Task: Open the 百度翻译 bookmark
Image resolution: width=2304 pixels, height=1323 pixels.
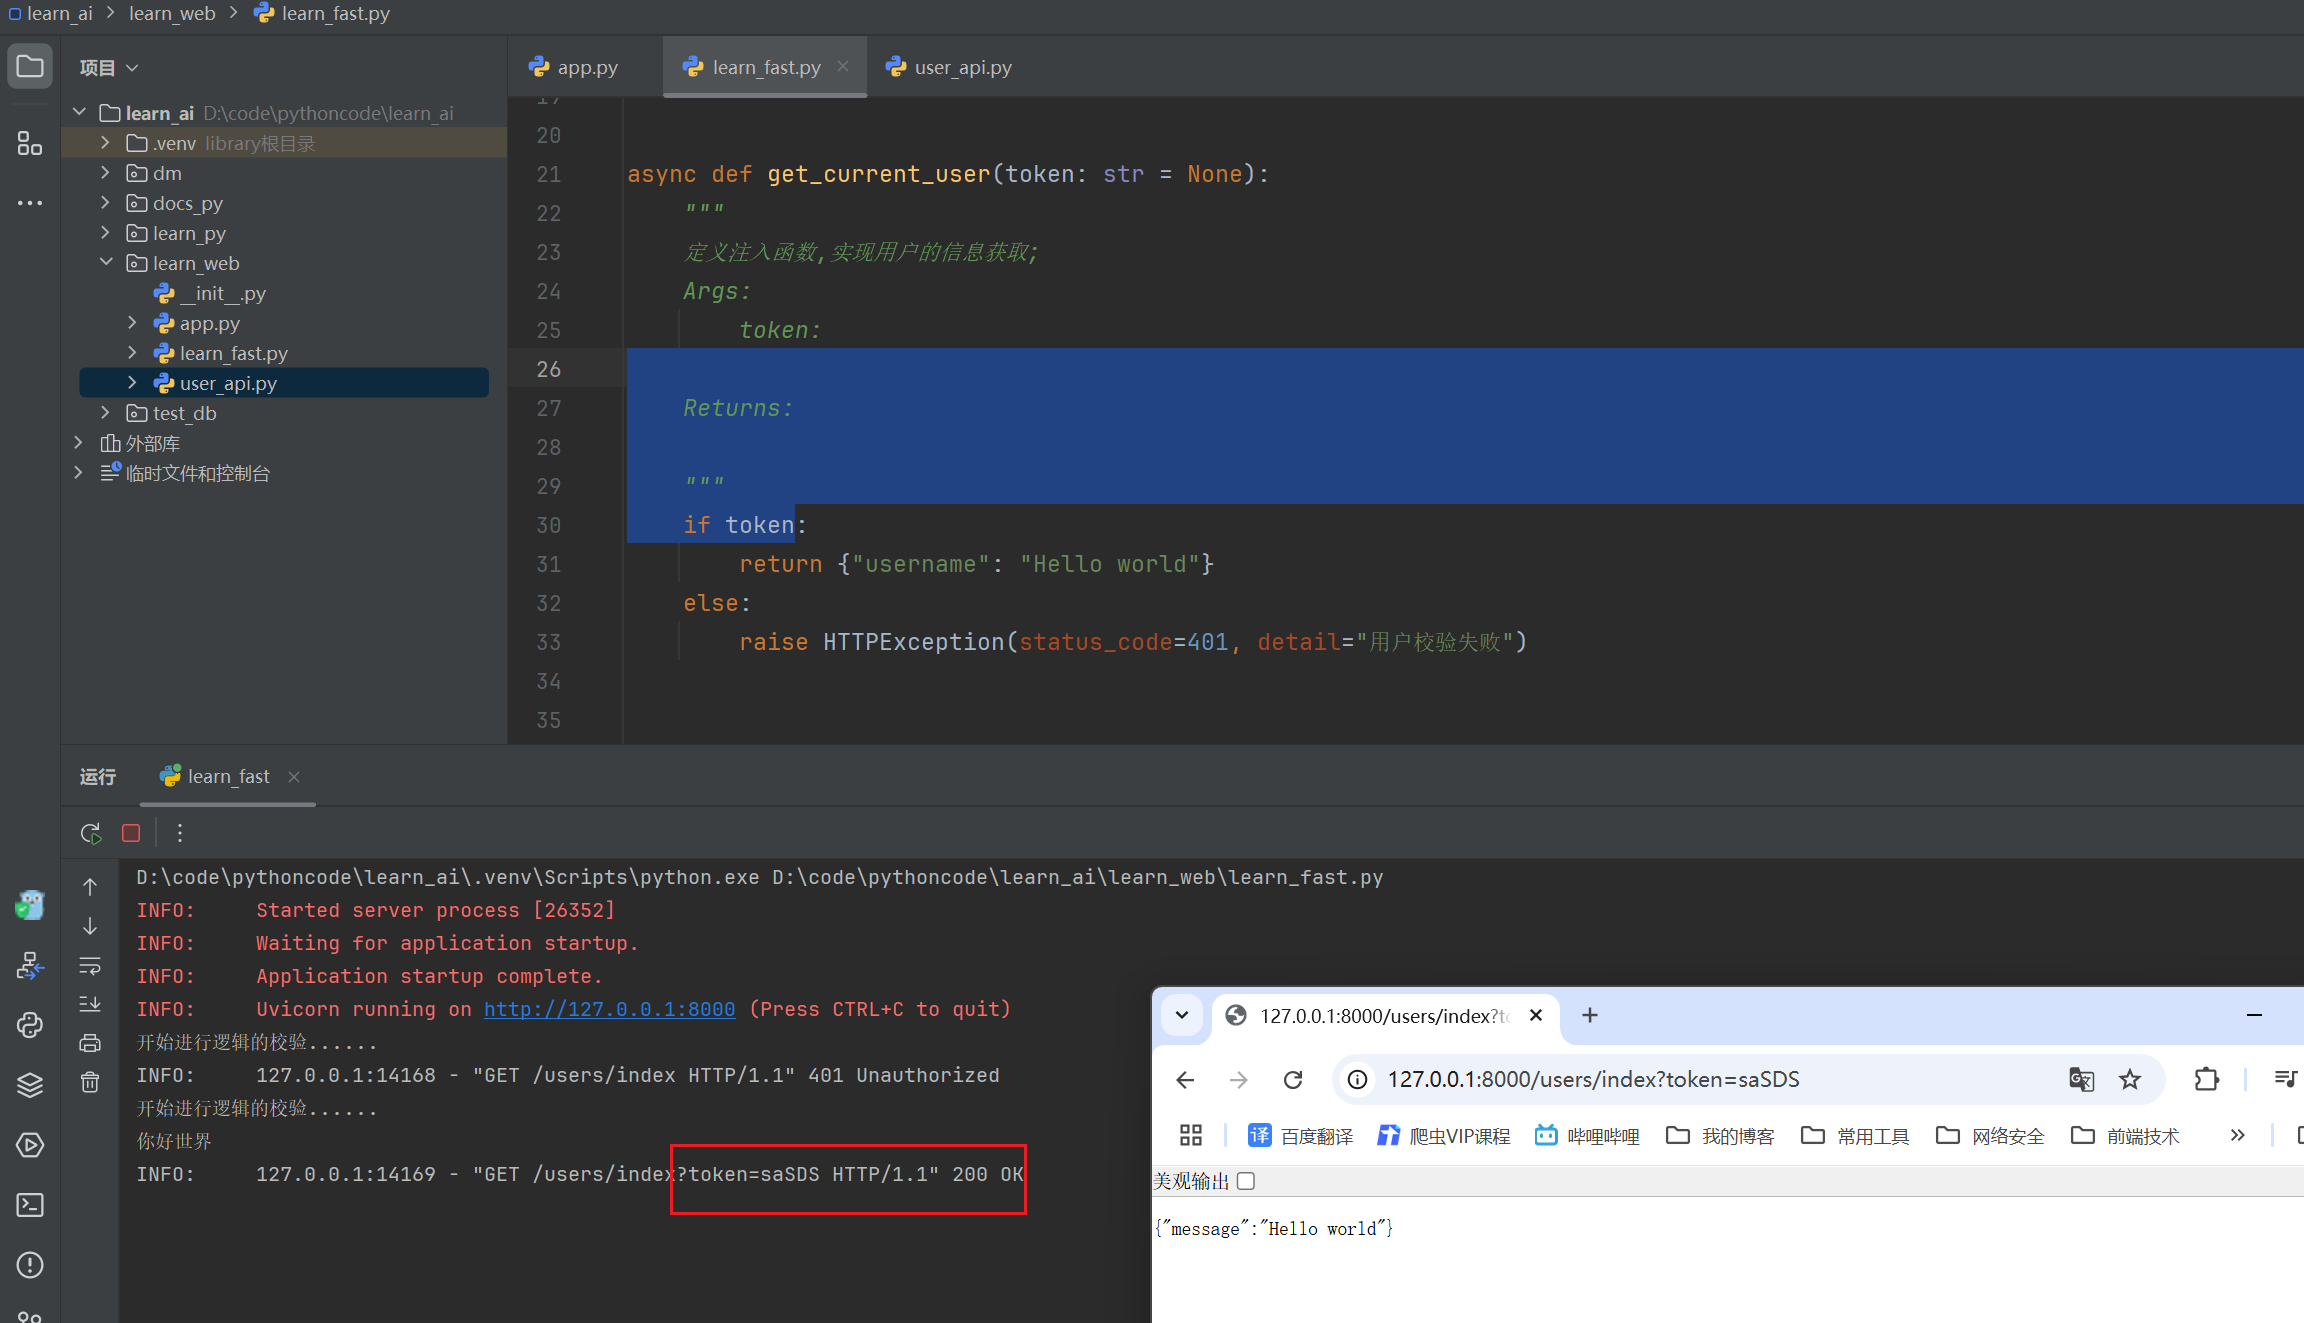Action: click(x=1301, y=1136)
